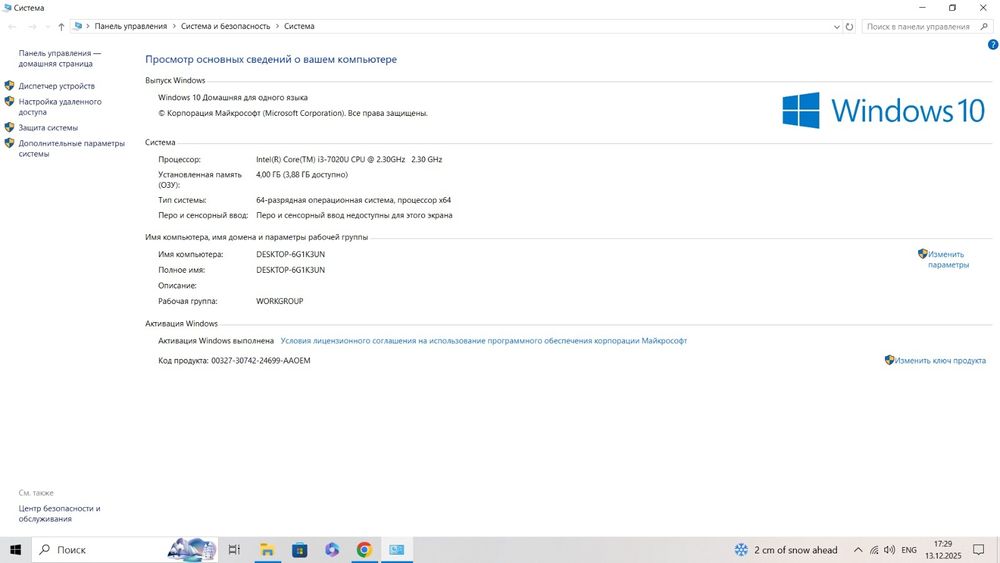The width and height of the screenshot is (1000, 563).
Task: Click Change settings for computer name
Action: click(948, 259)
